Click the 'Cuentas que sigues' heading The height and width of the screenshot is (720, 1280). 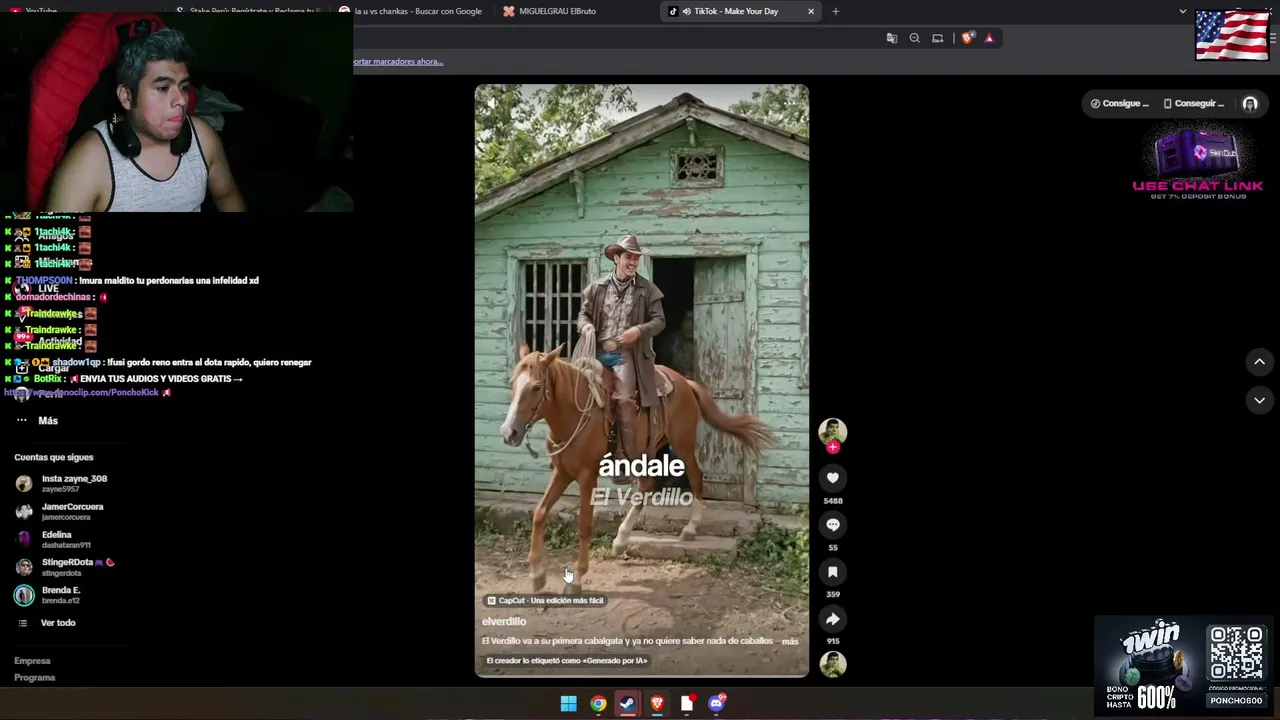[x=54, y=457]
